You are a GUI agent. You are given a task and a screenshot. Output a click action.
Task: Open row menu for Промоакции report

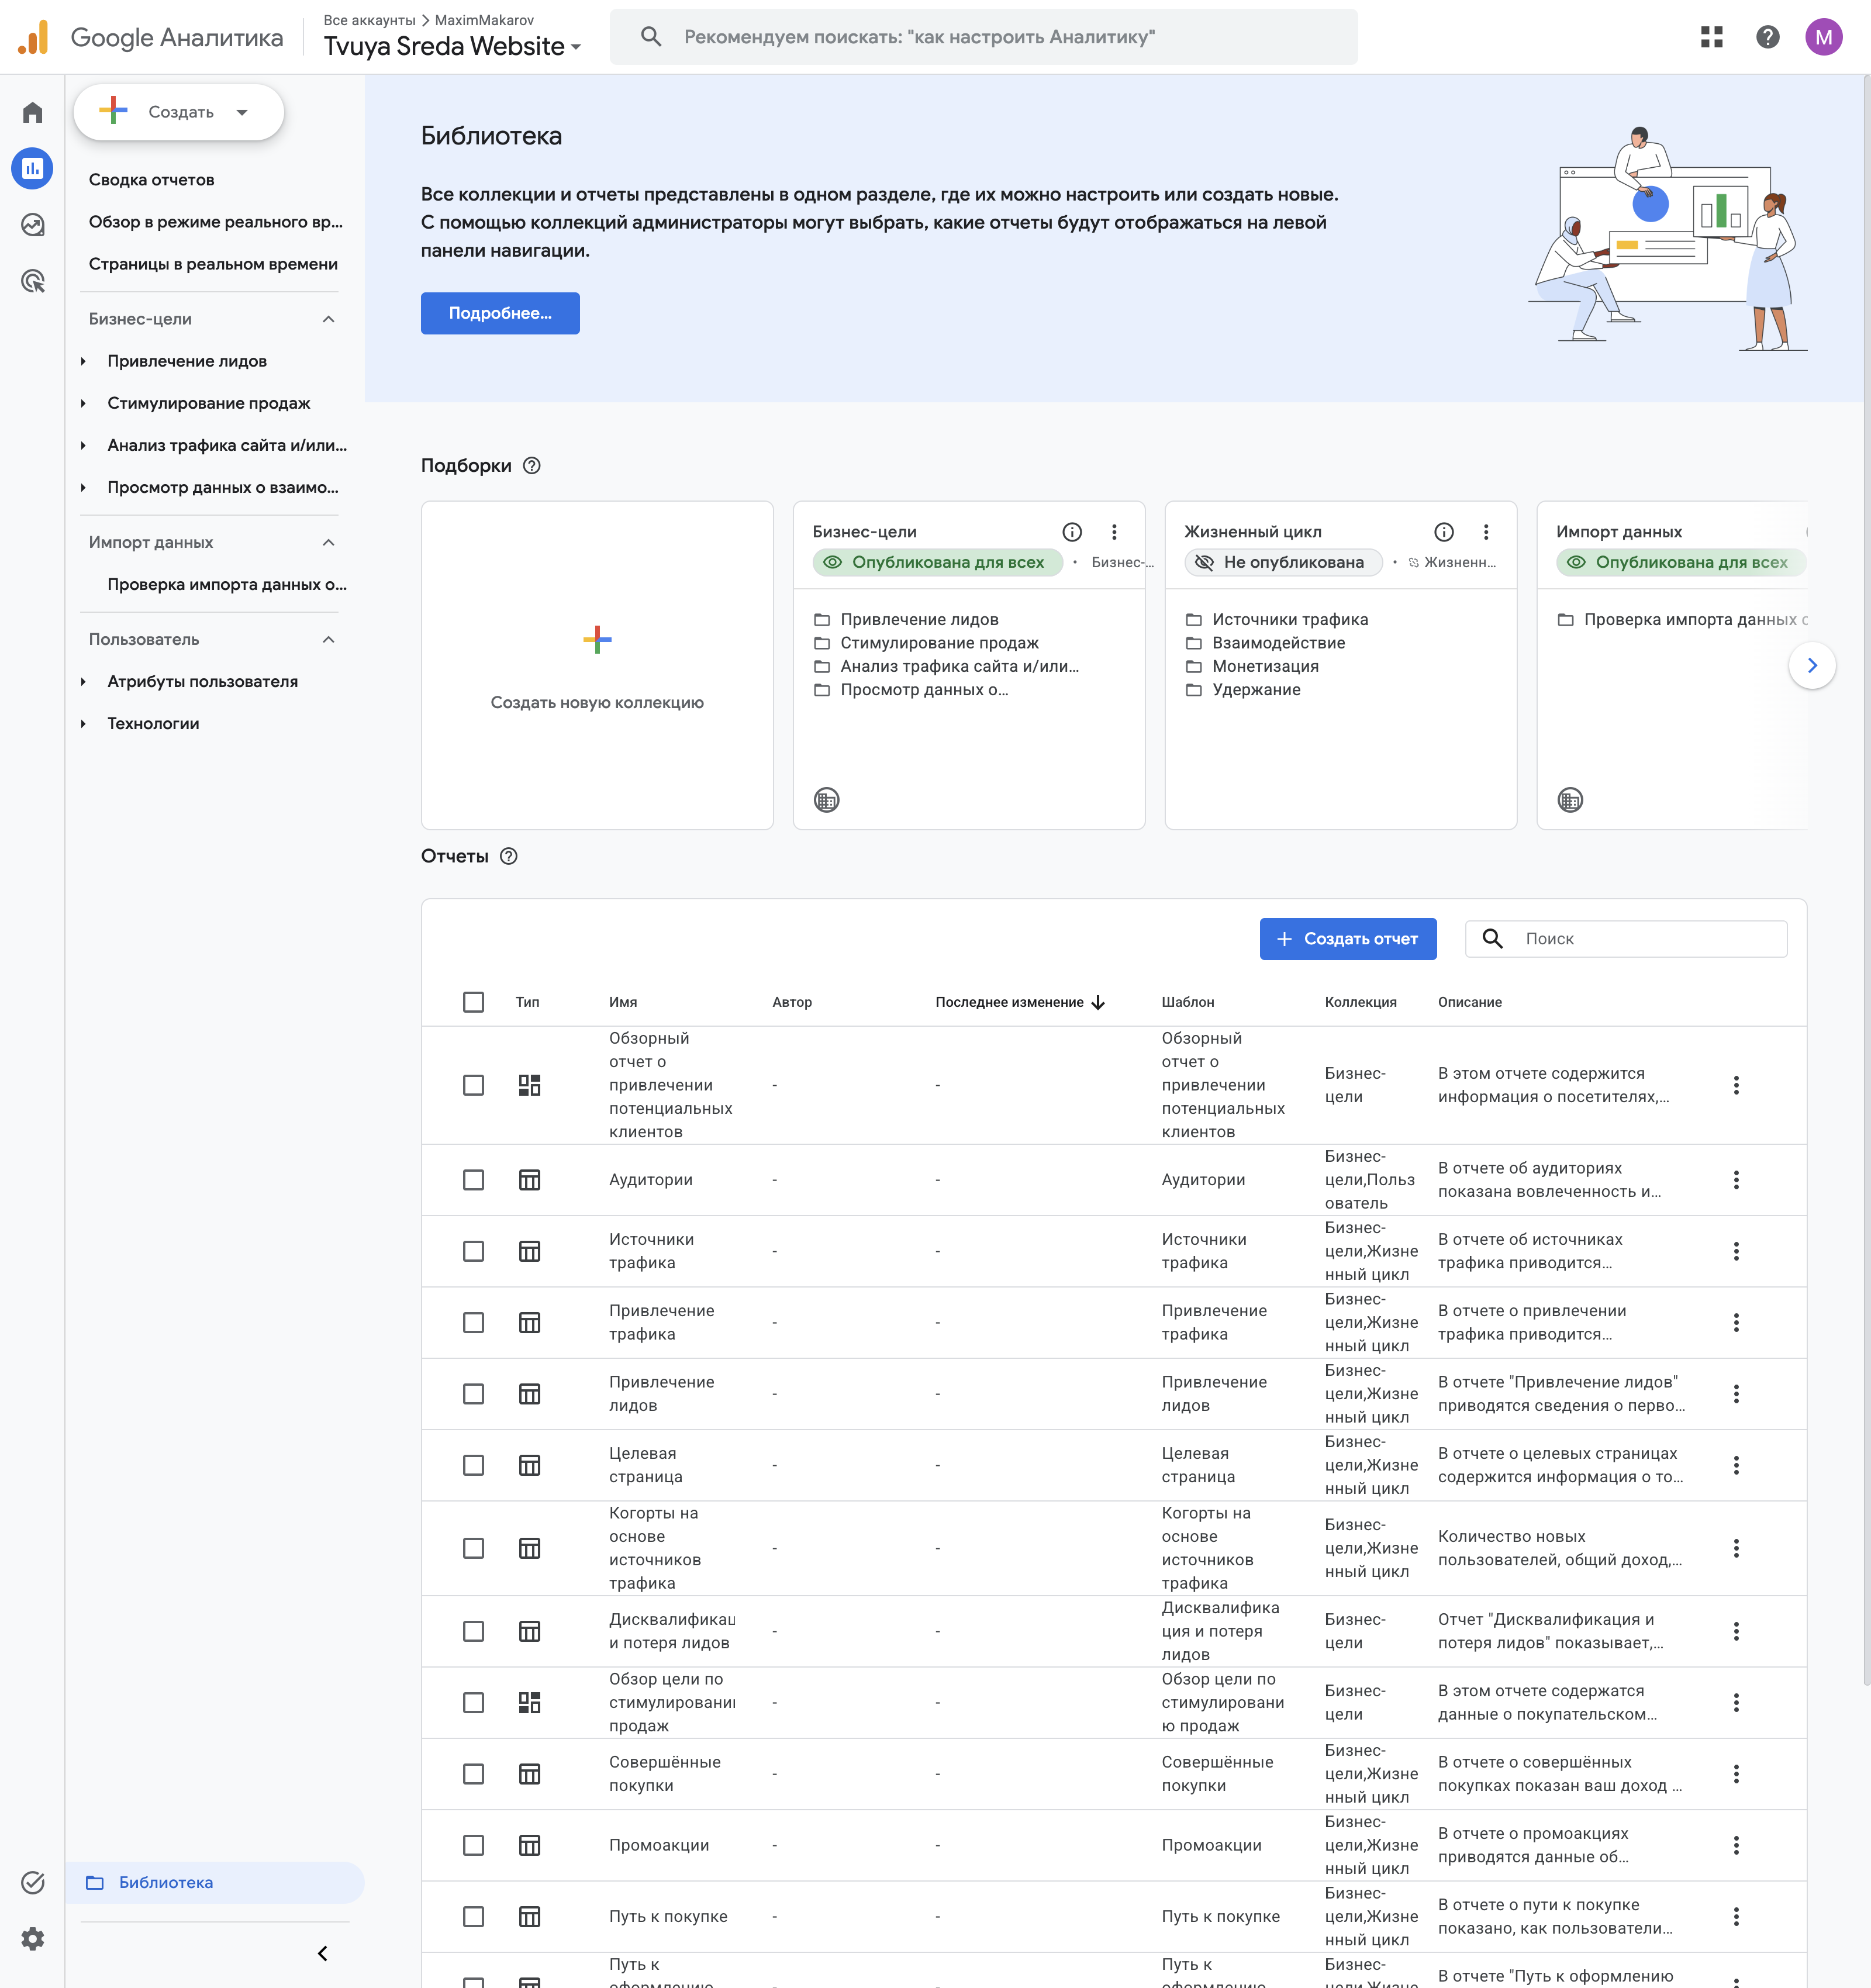(1736, 1845)
